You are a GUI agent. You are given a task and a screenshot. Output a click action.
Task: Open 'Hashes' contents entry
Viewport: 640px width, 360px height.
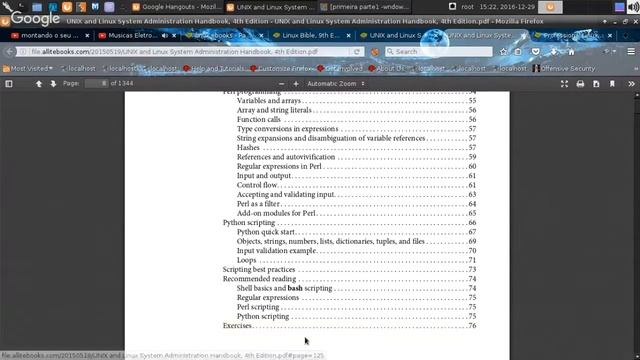(356, 147)
